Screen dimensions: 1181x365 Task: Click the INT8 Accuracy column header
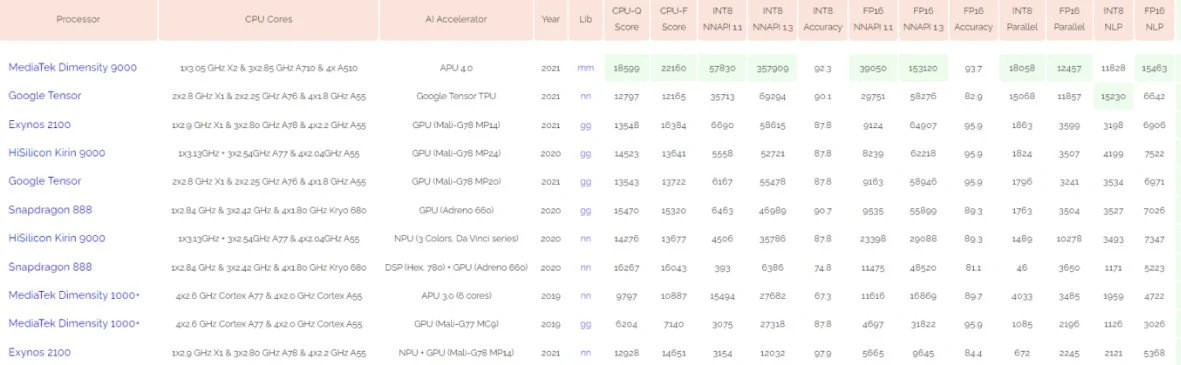822,20
